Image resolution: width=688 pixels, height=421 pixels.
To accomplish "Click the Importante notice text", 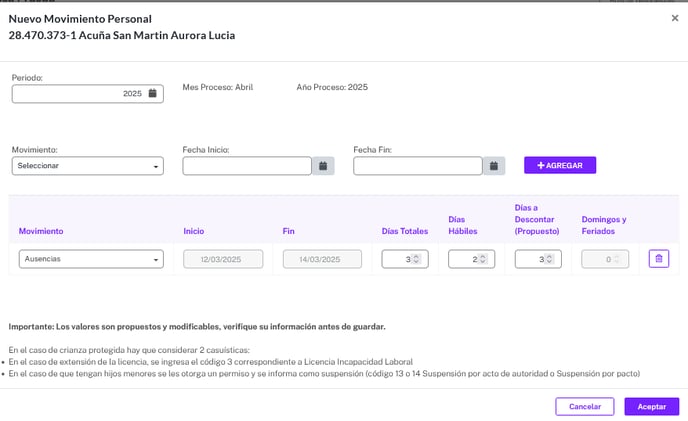I will [197, 327].
